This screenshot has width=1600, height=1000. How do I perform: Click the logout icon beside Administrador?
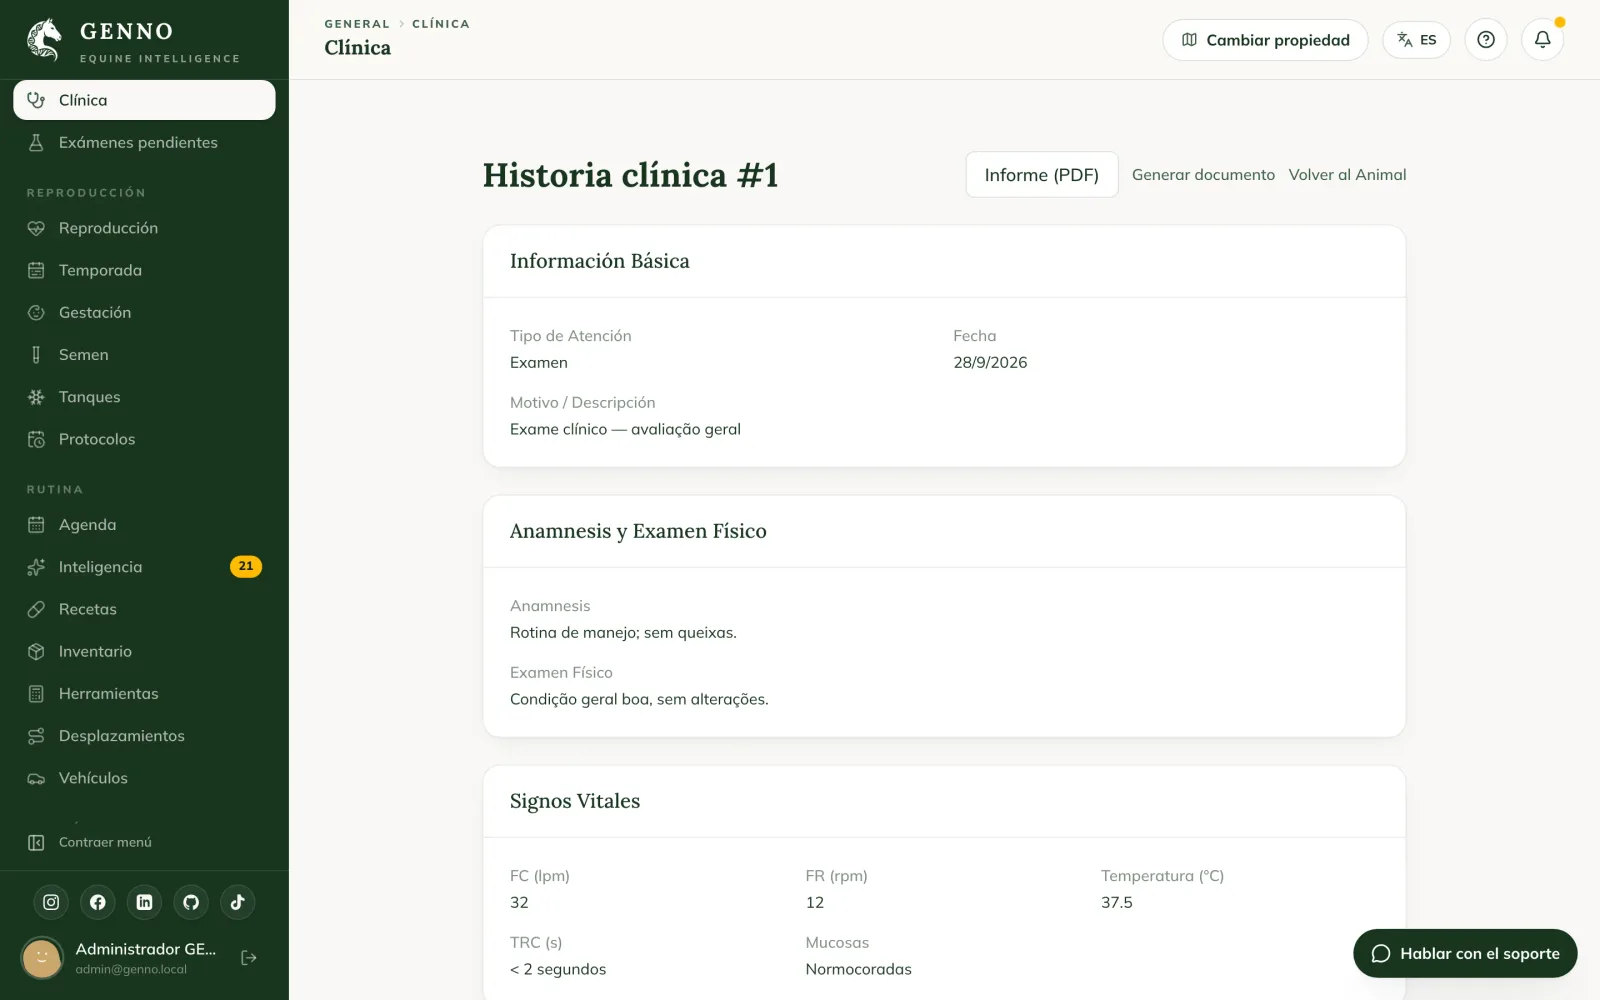point(249,958)
